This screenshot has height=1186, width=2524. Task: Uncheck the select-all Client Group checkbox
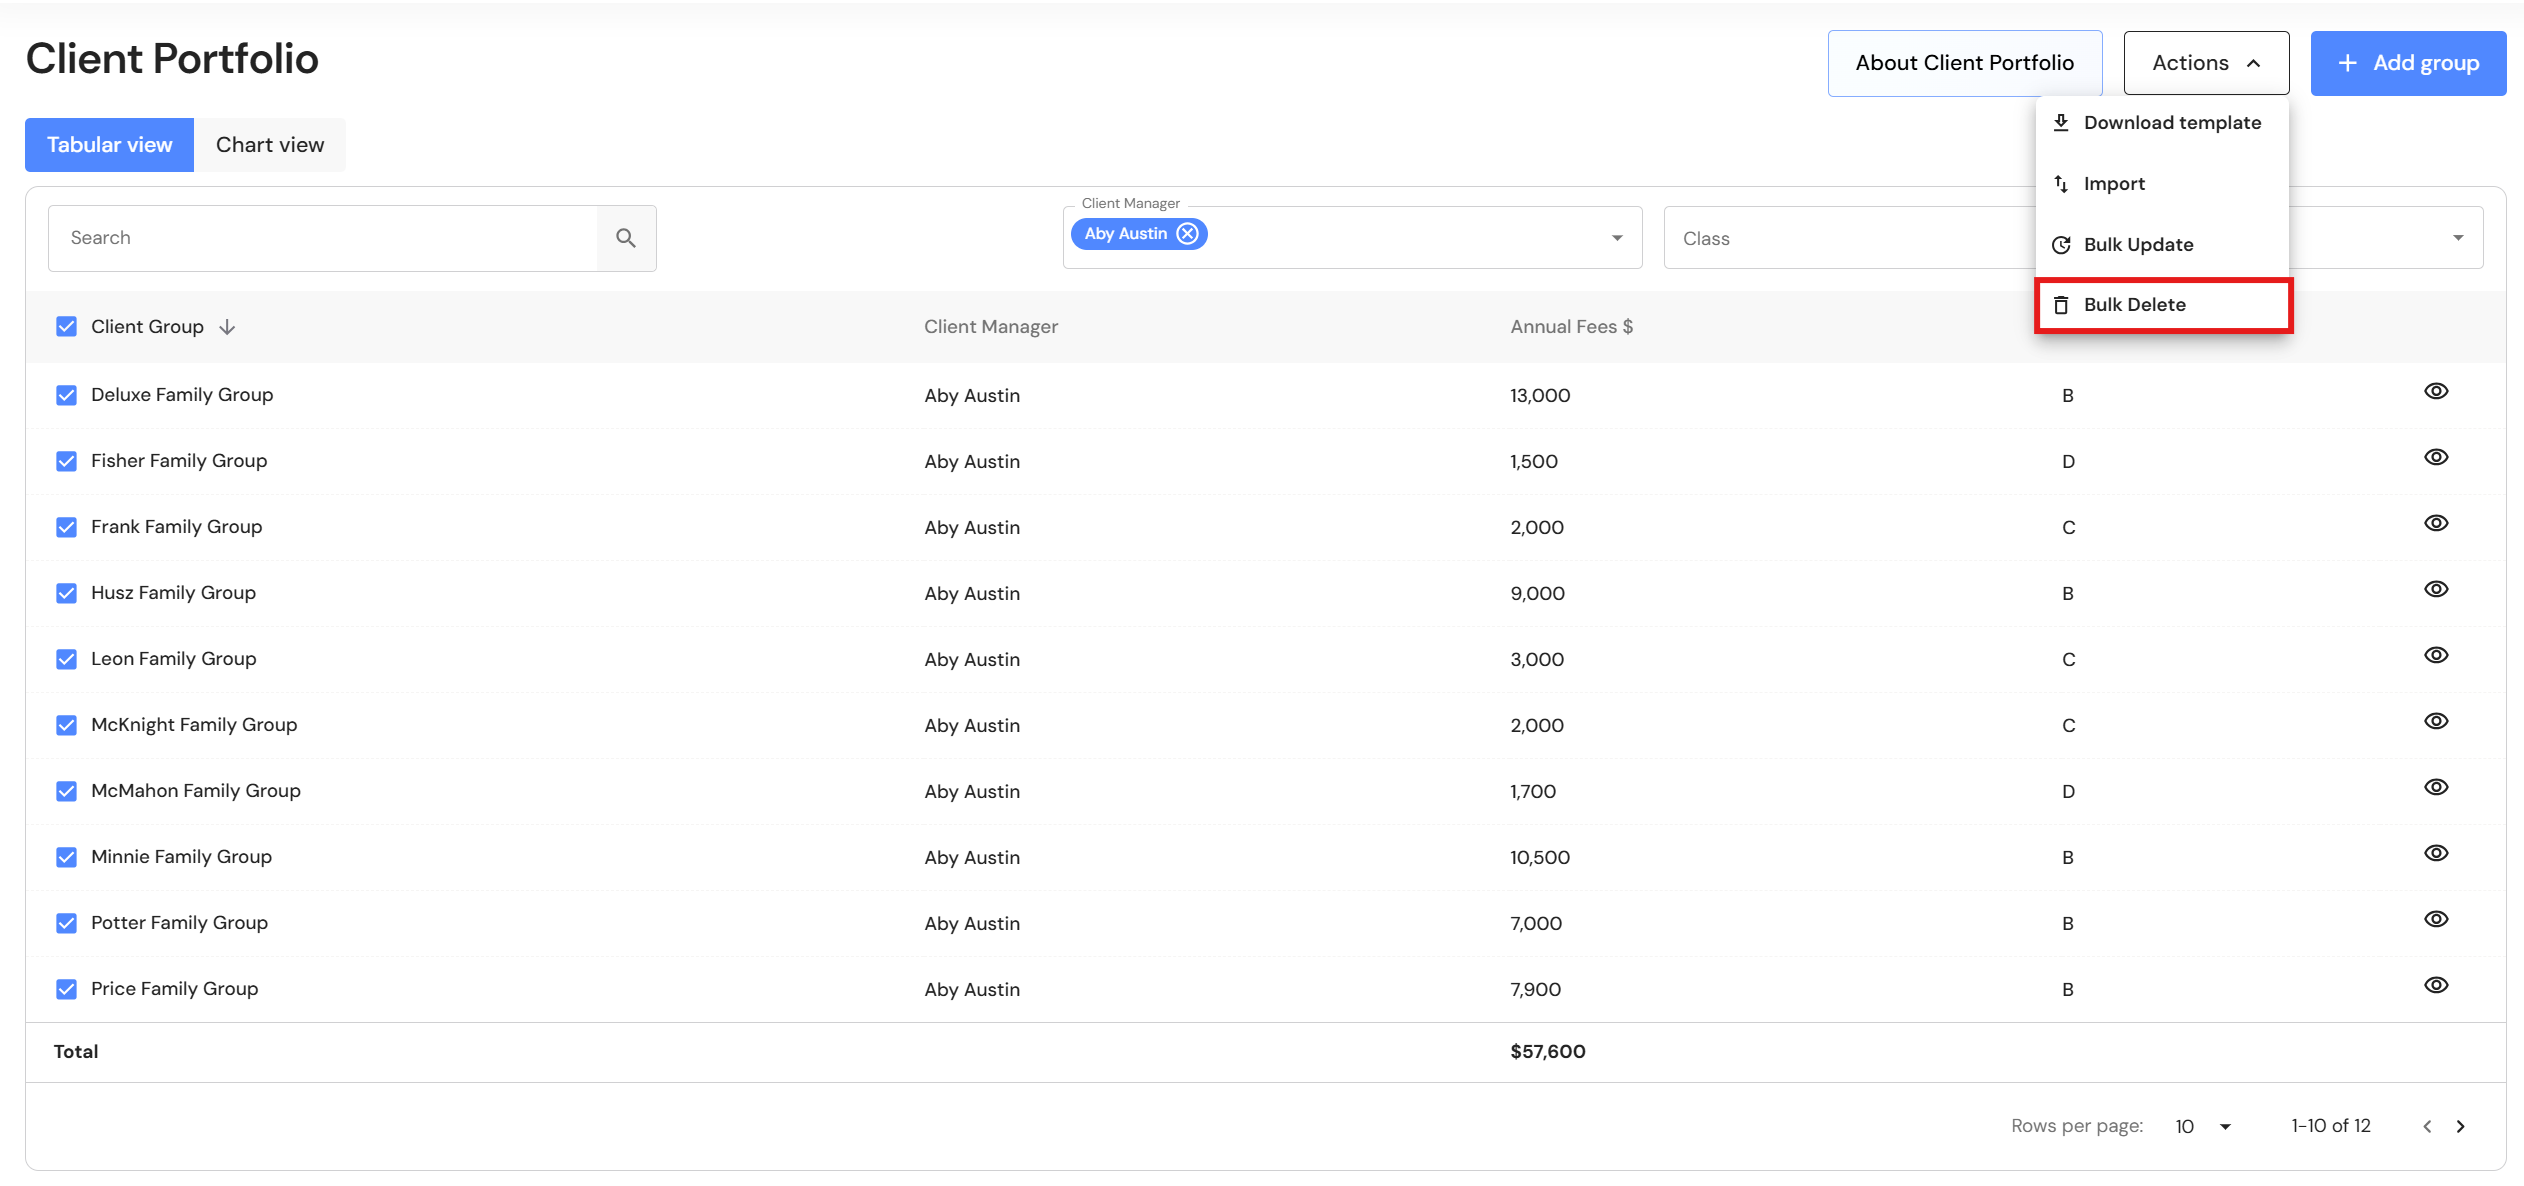pyautogui.click(x=66, y=327)
